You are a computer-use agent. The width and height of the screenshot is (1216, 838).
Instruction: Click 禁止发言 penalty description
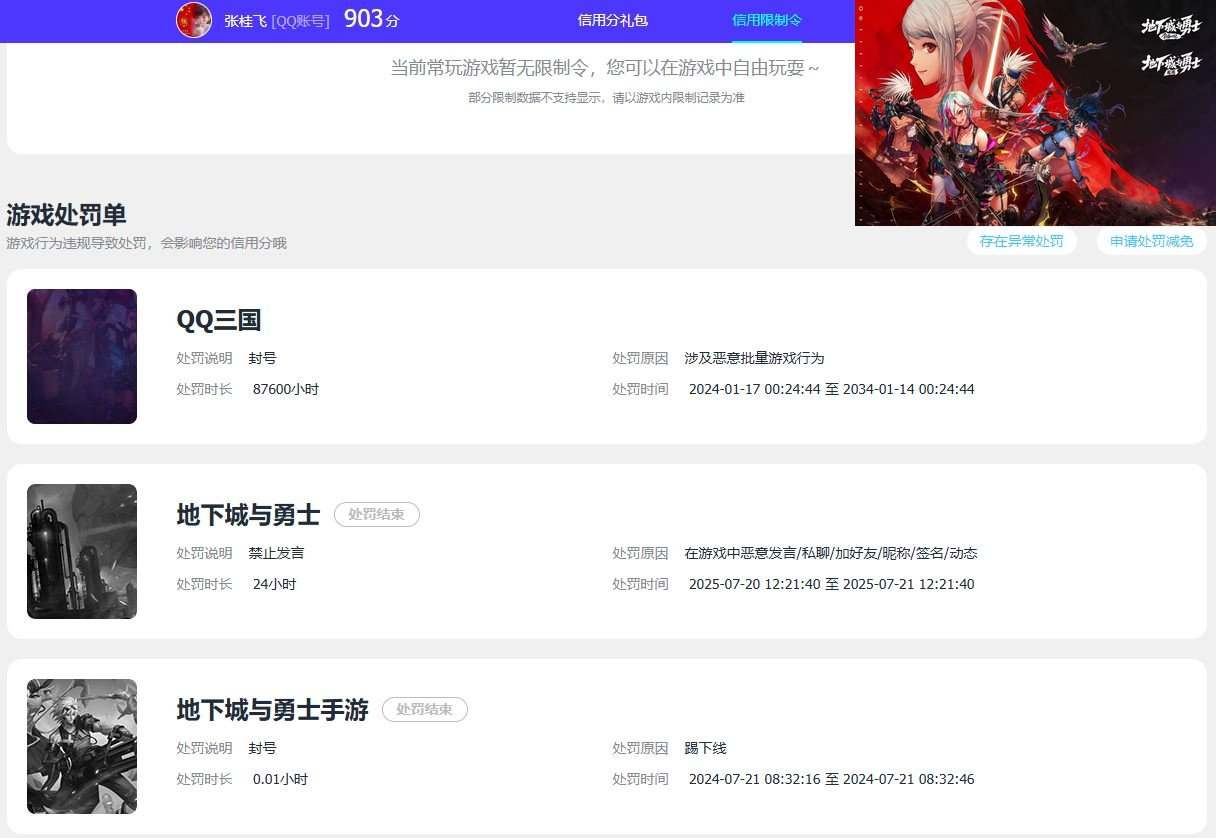(x=276, y=553)
